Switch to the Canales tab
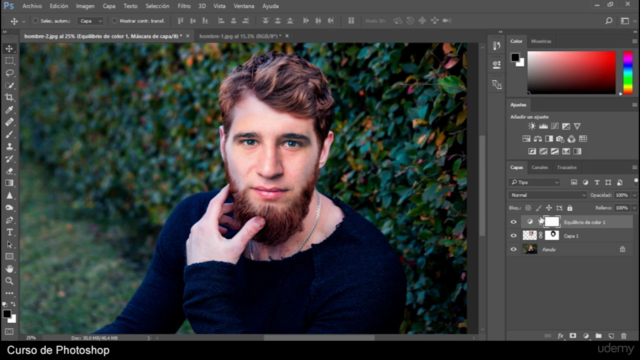Screen dimensions: 640x360 pos(539,167)
